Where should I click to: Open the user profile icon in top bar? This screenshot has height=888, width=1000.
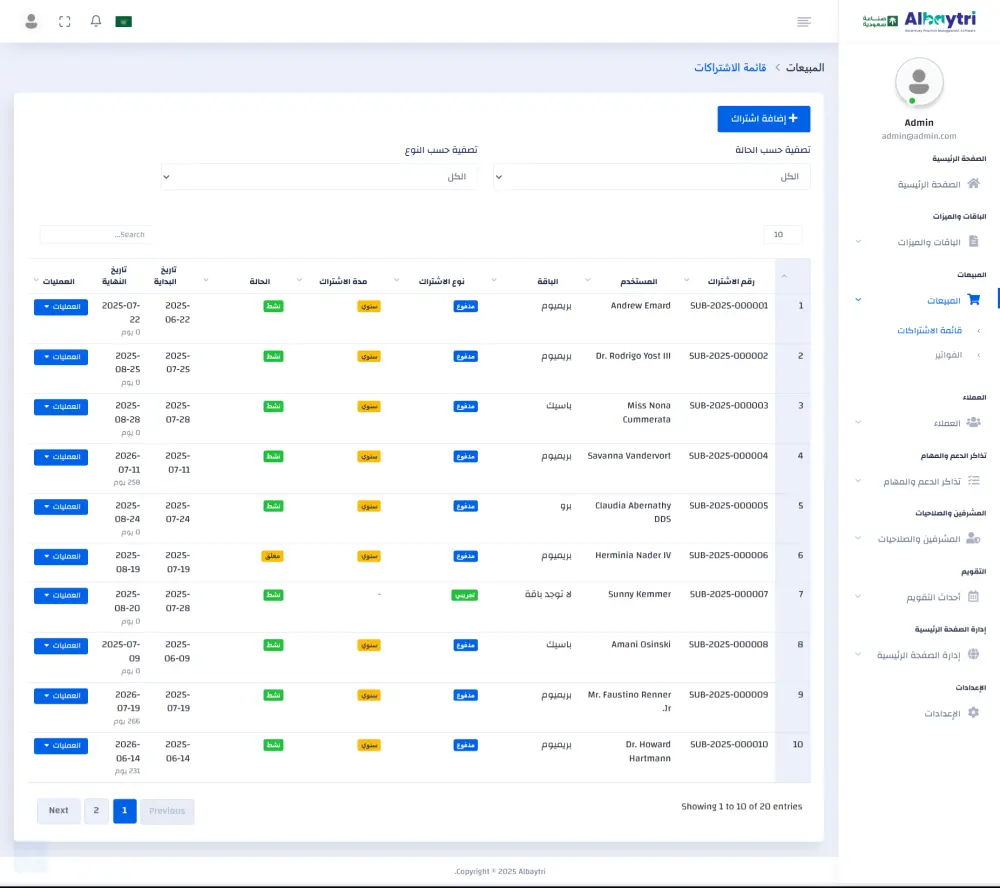coord(31,22)
